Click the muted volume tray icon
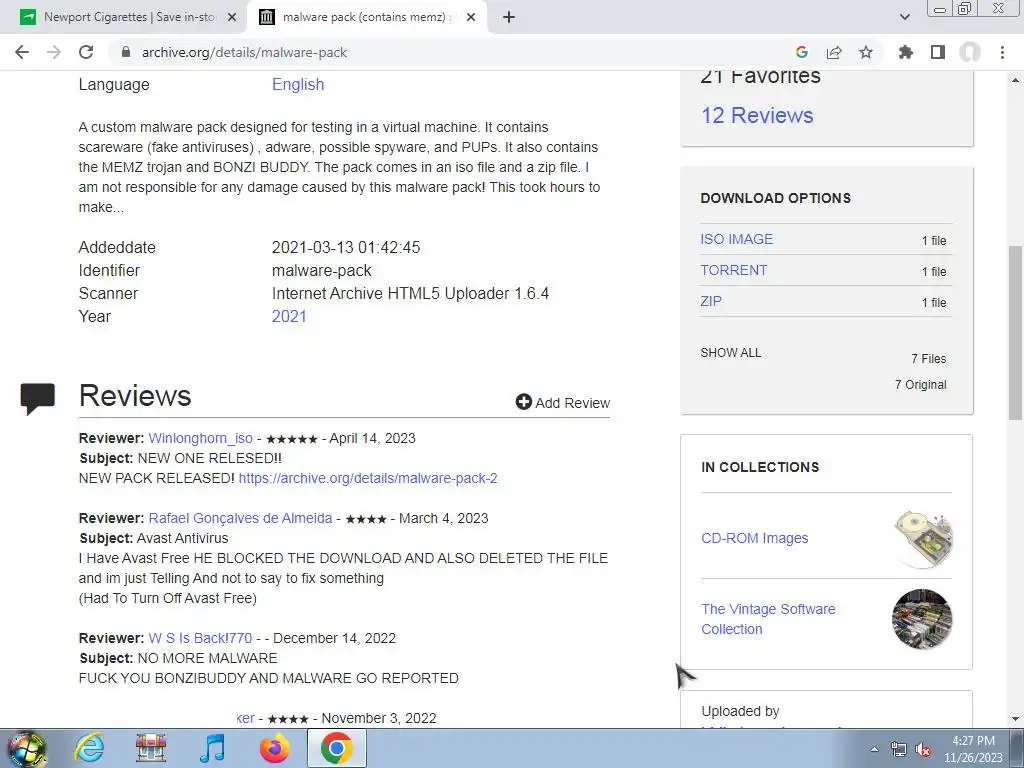1024x768 pixels. [x=923, y=749]
